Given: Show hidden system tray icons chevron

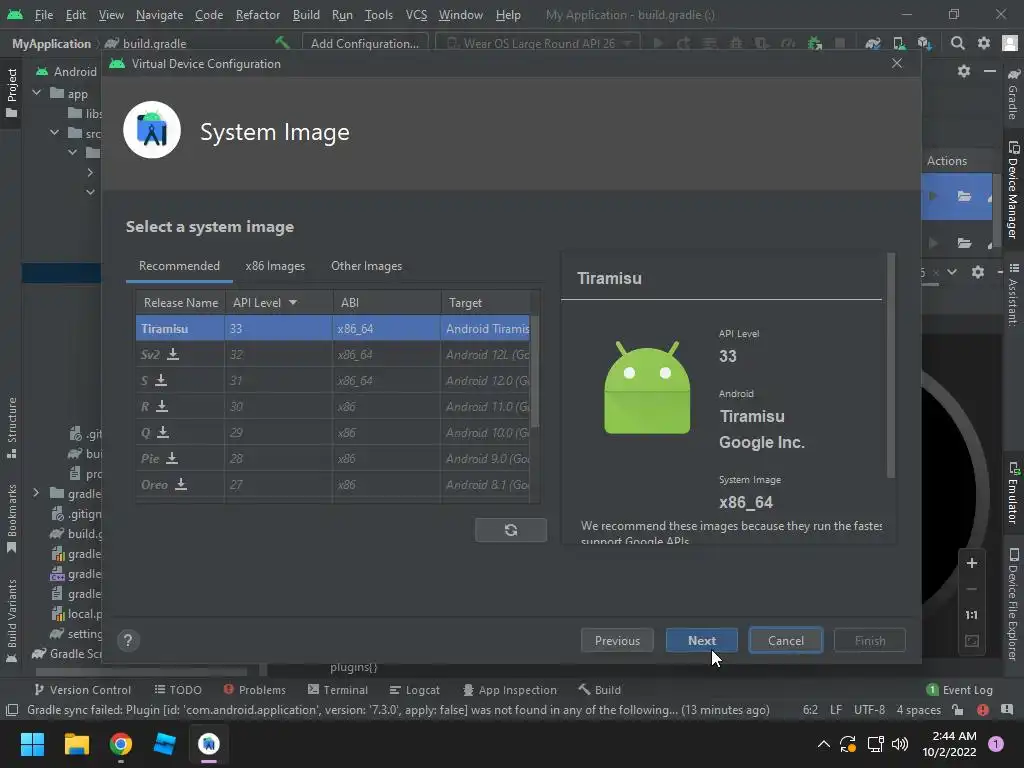Looking at the screenshot, I should pyautogui.click(x=824, y=744).
